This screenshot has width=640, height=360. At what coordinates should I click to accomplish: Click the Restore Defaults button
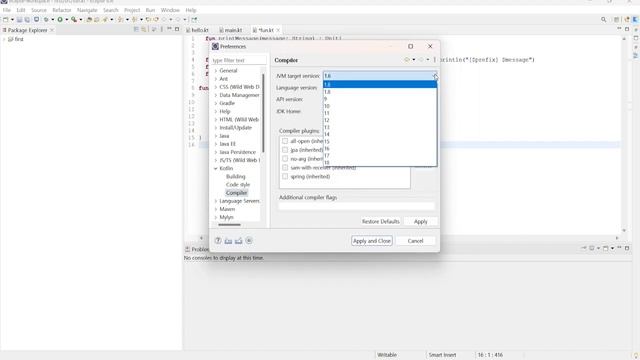tap(380, 221)
